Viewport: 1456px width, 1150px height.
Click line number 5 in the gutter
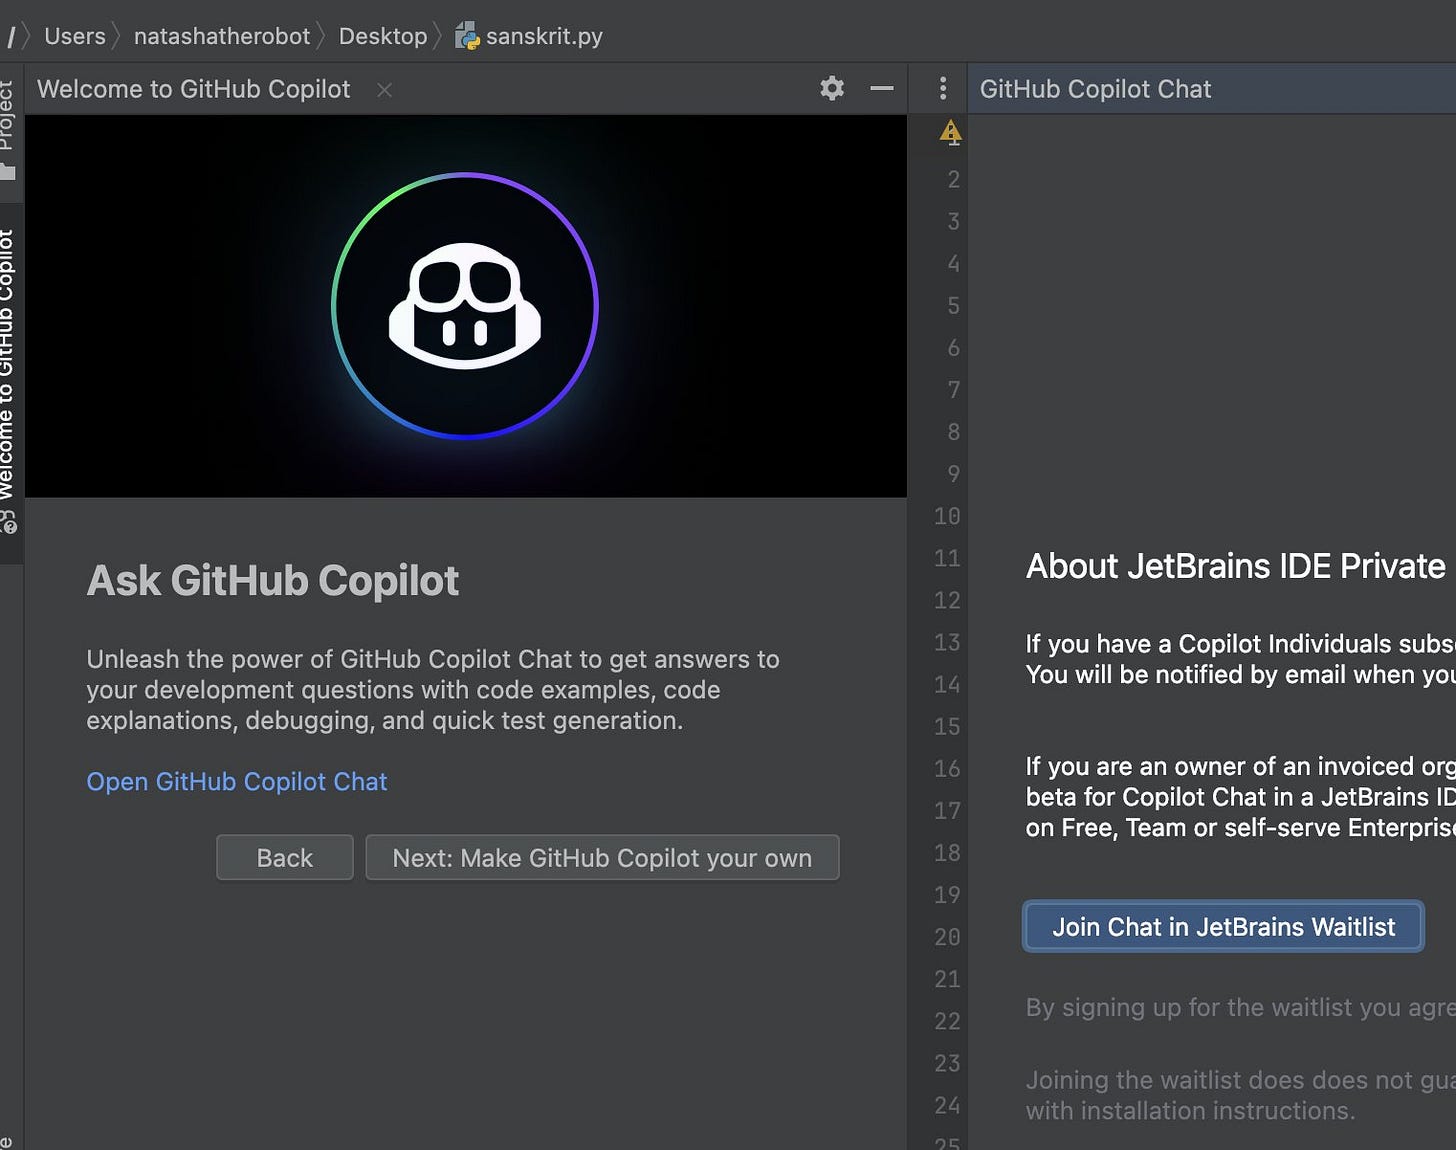(x=953, y=305)
